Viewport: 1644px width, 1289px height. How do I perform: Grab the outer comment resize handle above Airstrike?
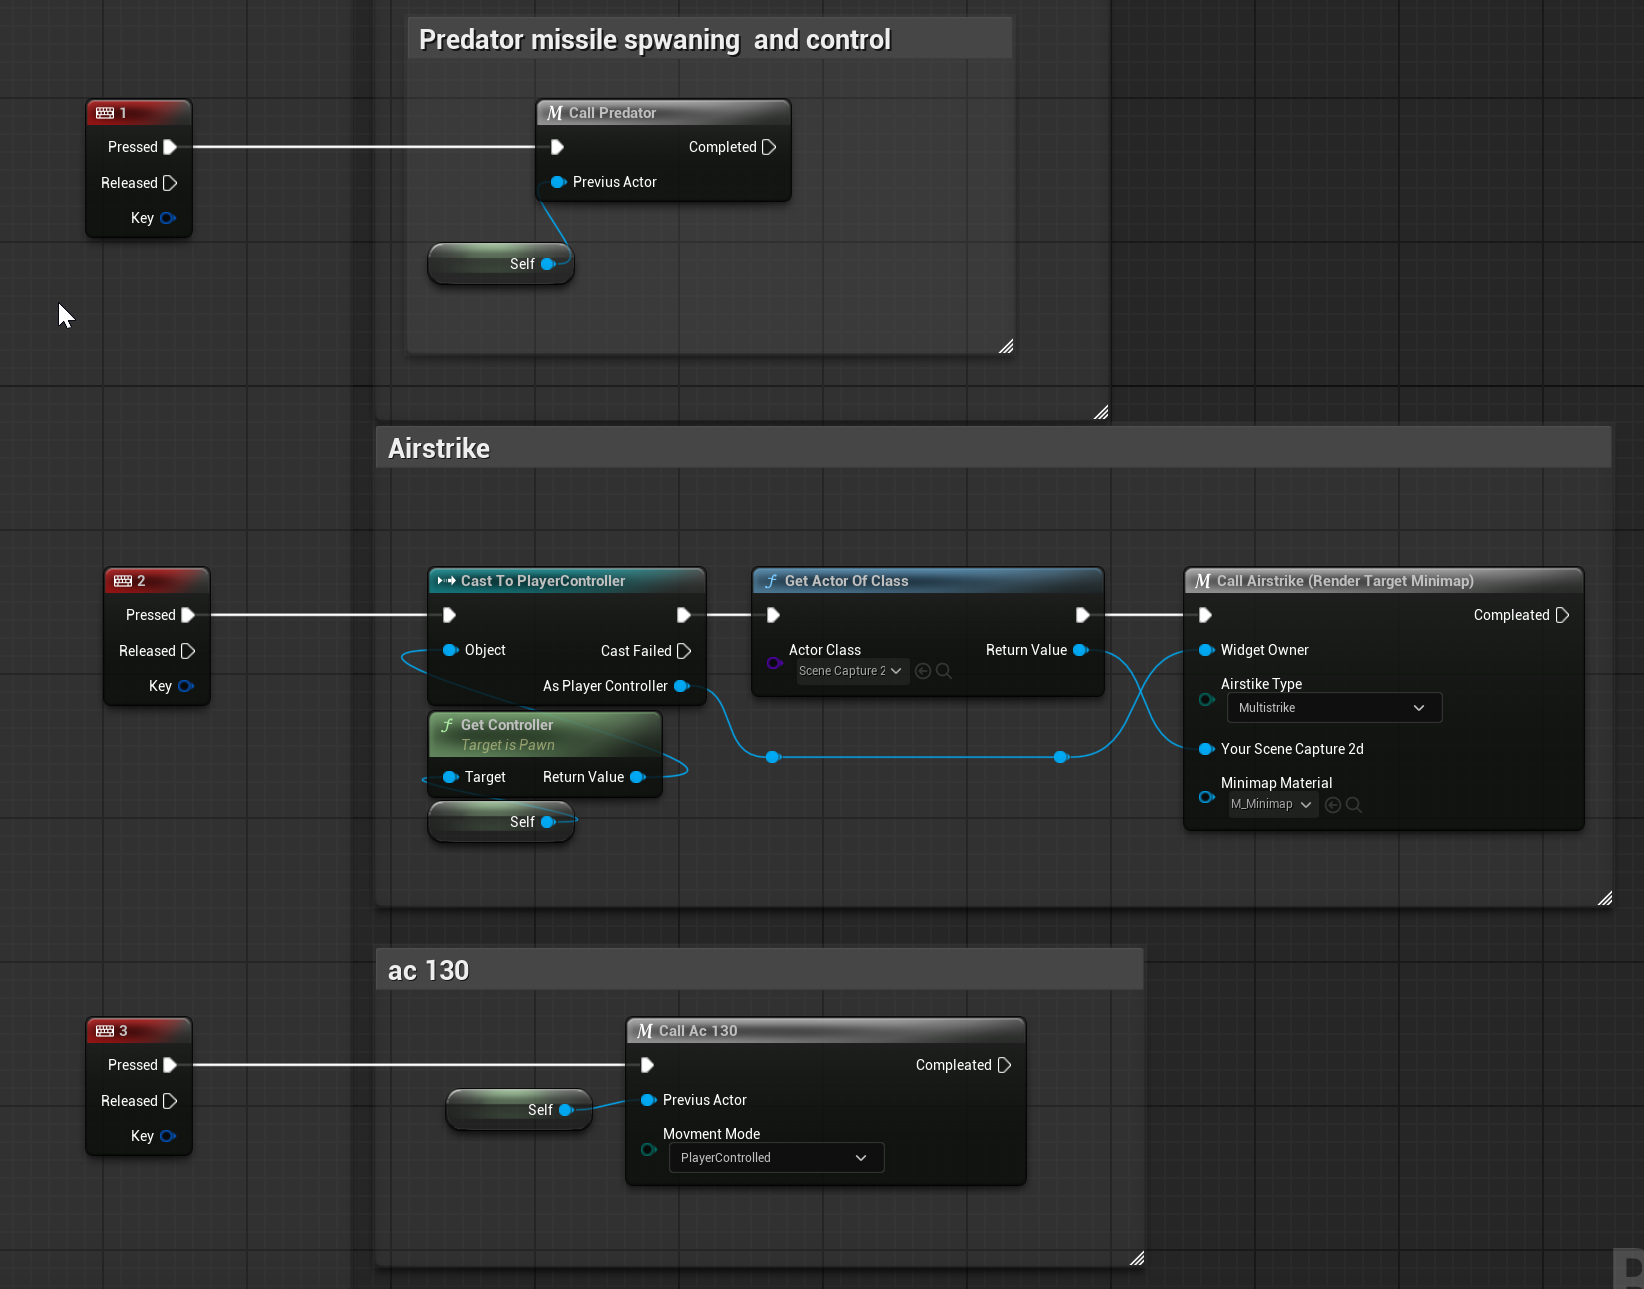1100,412
